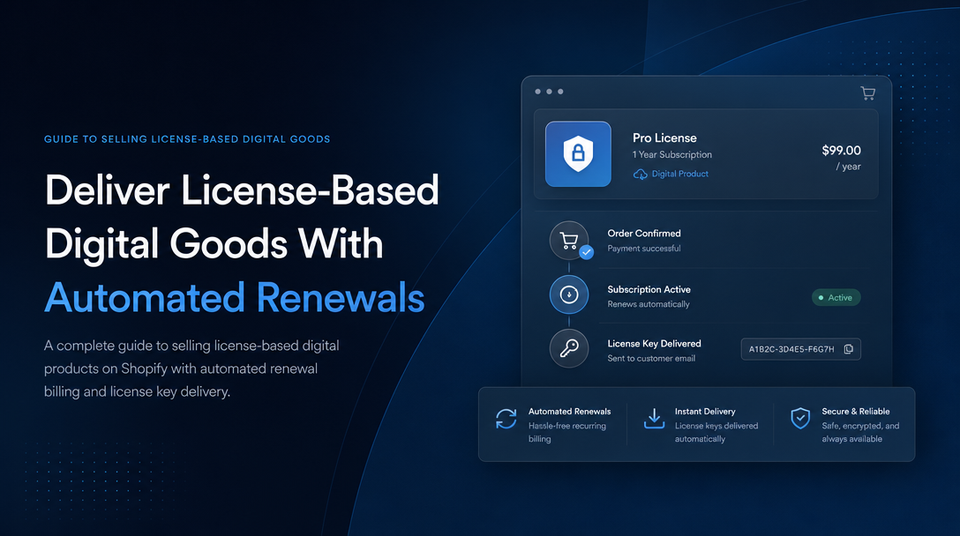Copy the license key with copy icon
The height and width of the screenshot is (536, 960).
pos(849,349)
